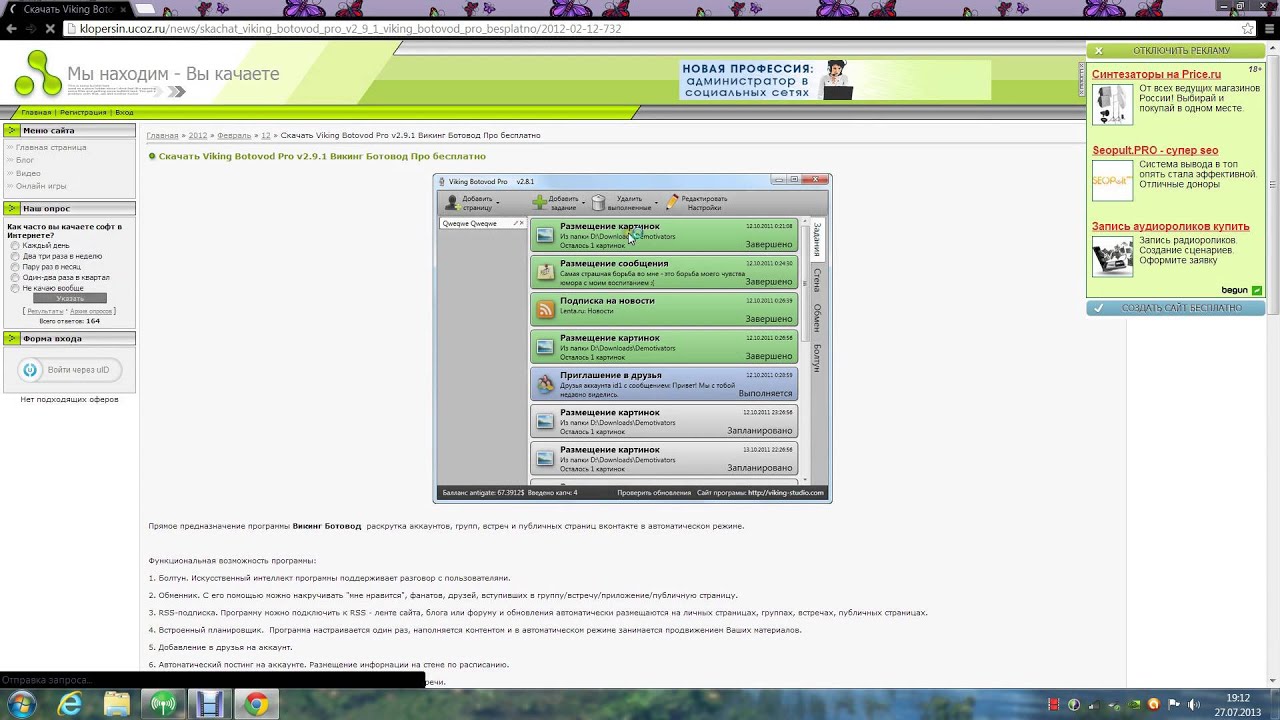Open 'Seopult.PRO - супер seo' ad link
The image size is (1280, 720).
tap(1155, 150)
